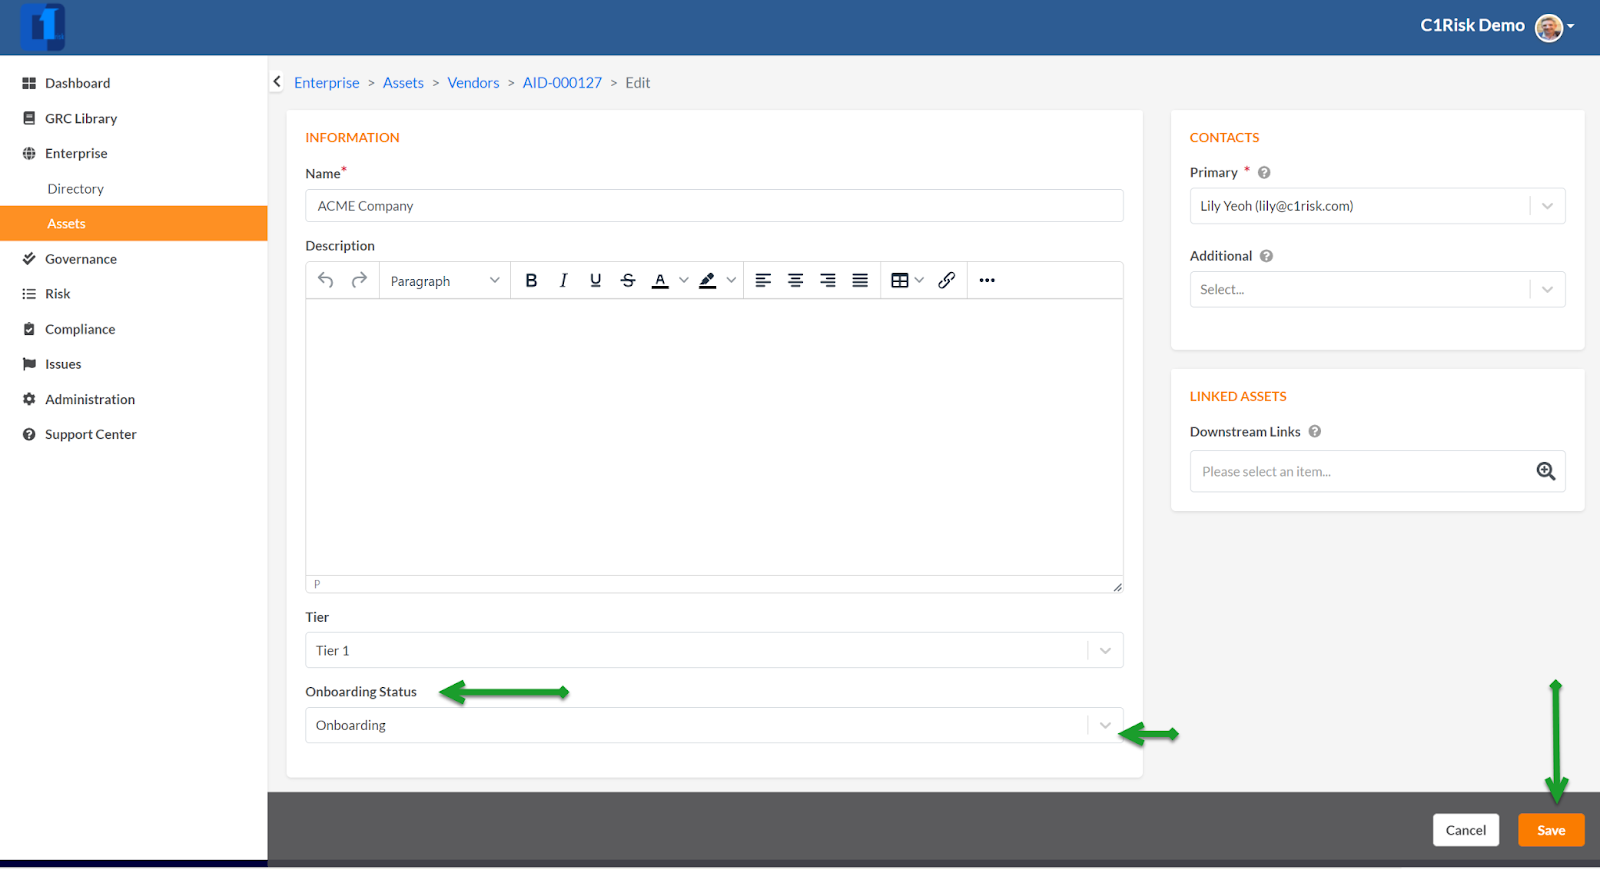Click the magnifier search icon in Downstream Links
This screenshot has width=1600, height=869.
1546,471
